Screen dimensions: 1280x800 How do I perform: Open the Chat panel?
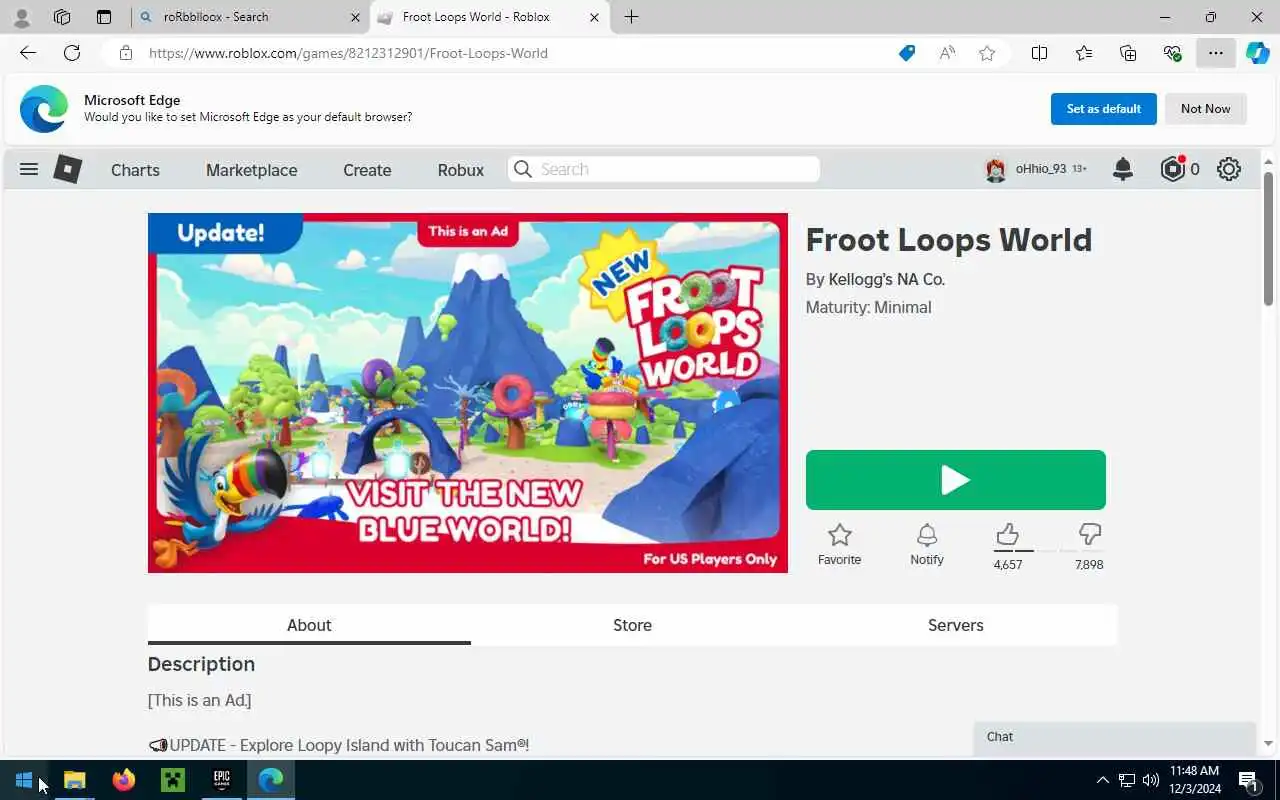tap(1114, 737)
